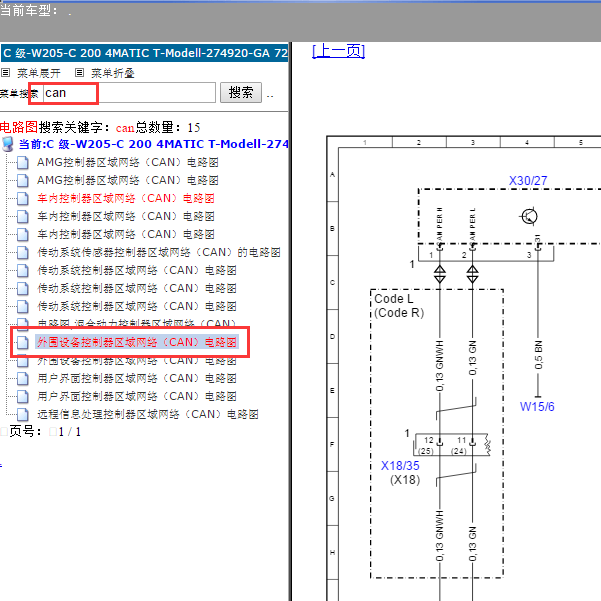
Task: Open highlighted 外围设备控制器区域网络（CAN）电路图
Action: 137,342
